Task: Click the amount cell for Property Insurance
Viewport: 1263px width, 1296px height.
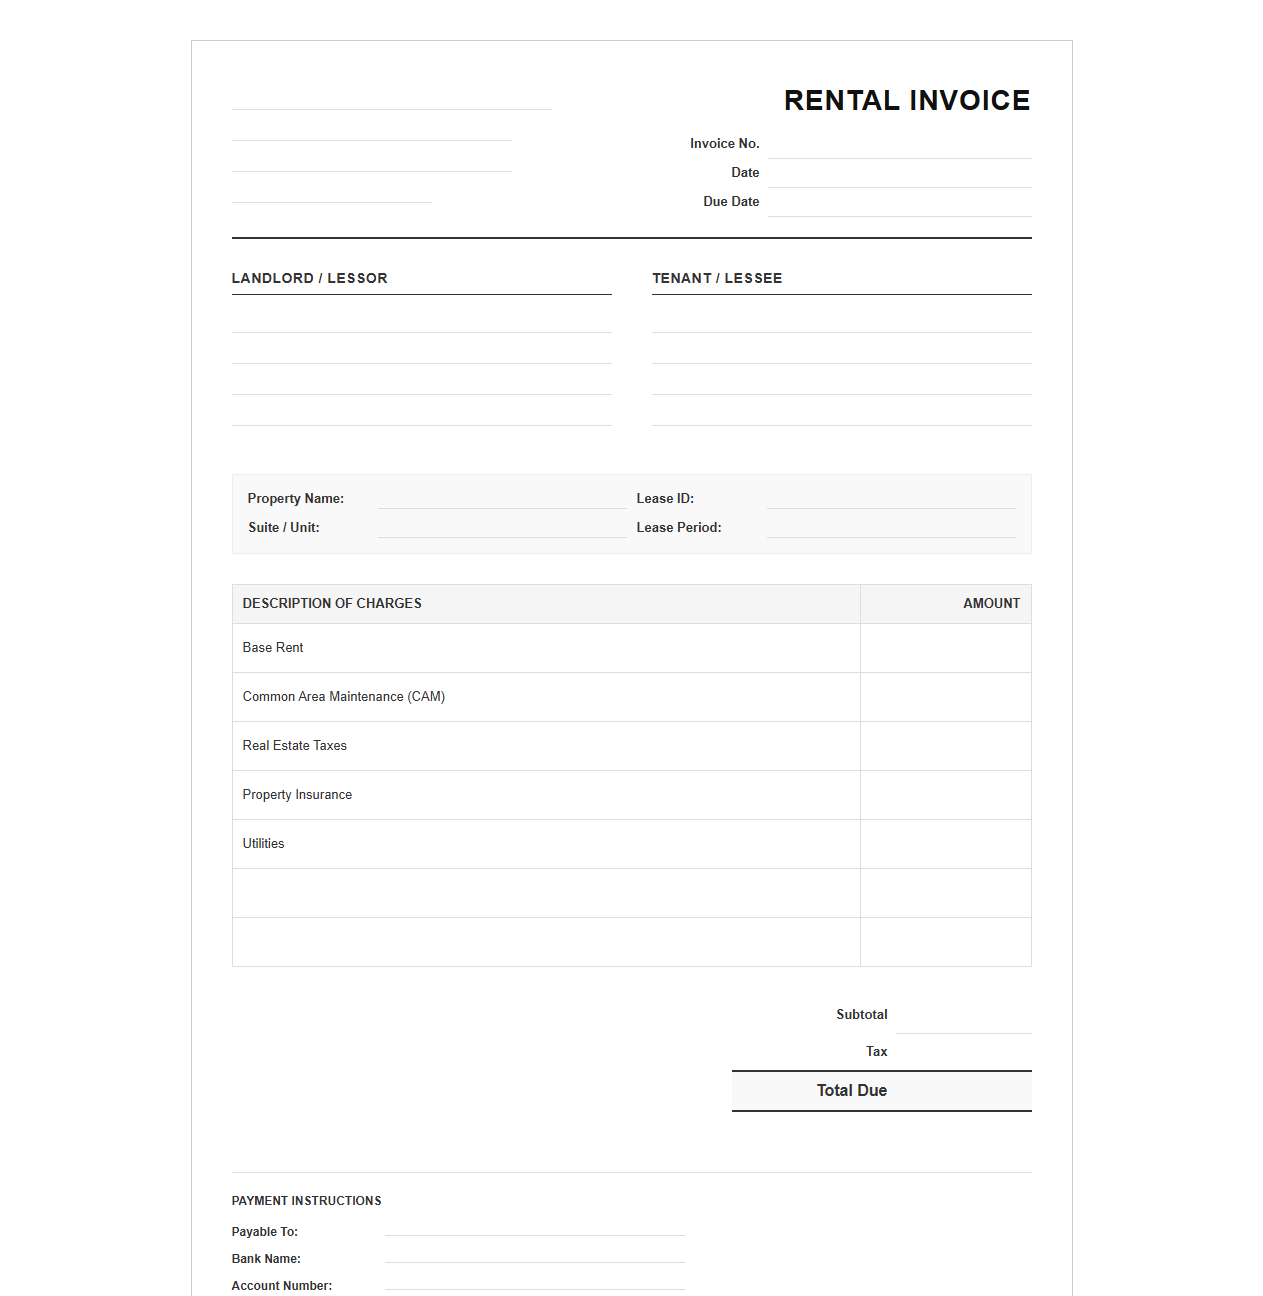Action: (946, 795)
